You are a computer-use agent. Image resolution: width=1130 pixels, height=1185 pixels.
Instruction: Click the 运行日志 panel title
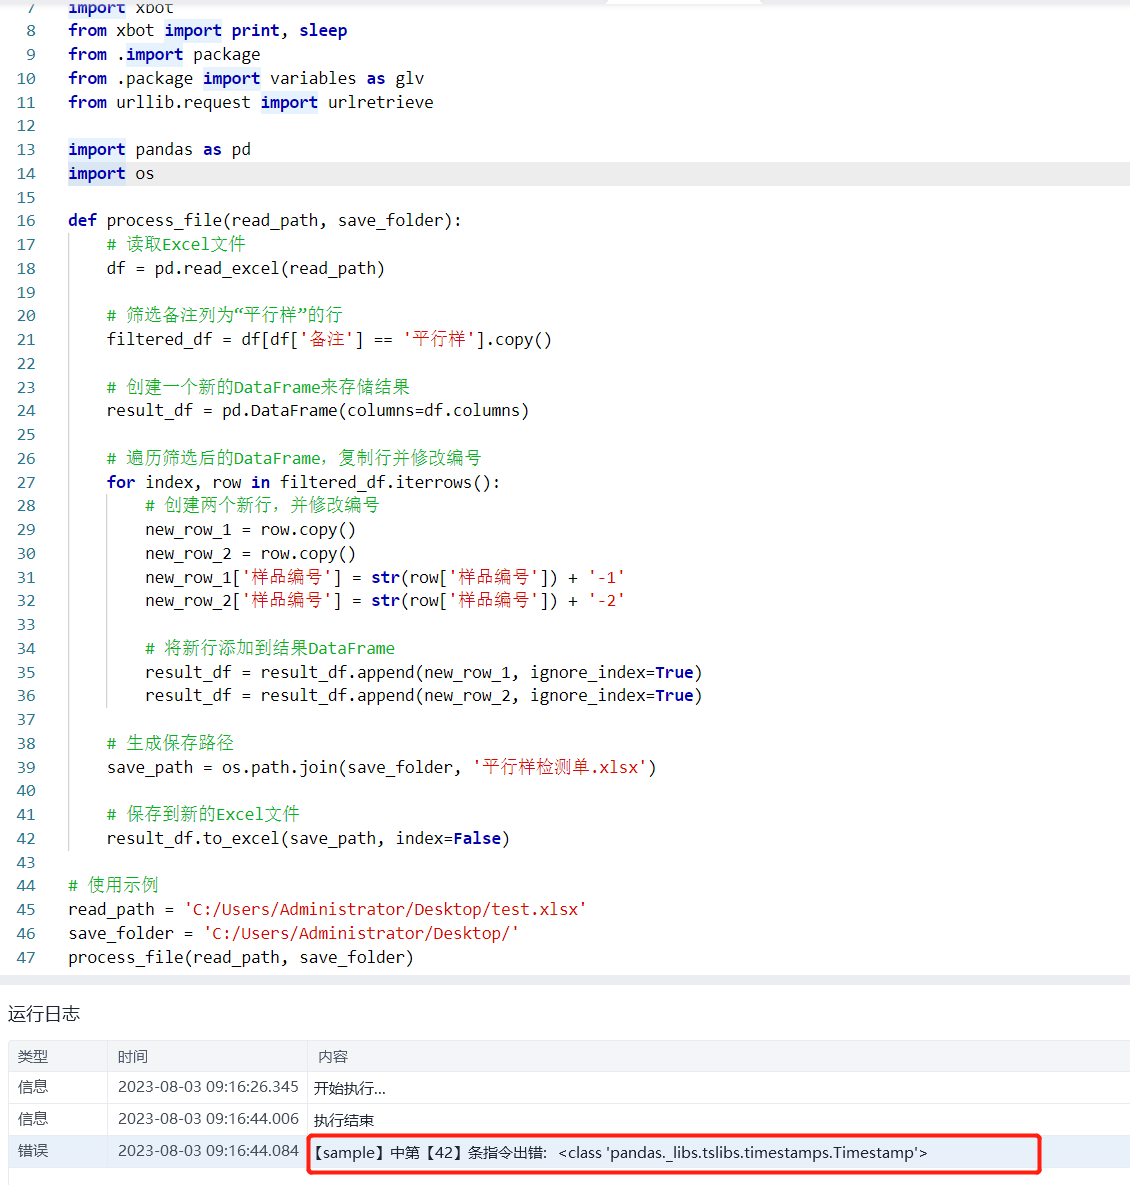[44, 1014]
